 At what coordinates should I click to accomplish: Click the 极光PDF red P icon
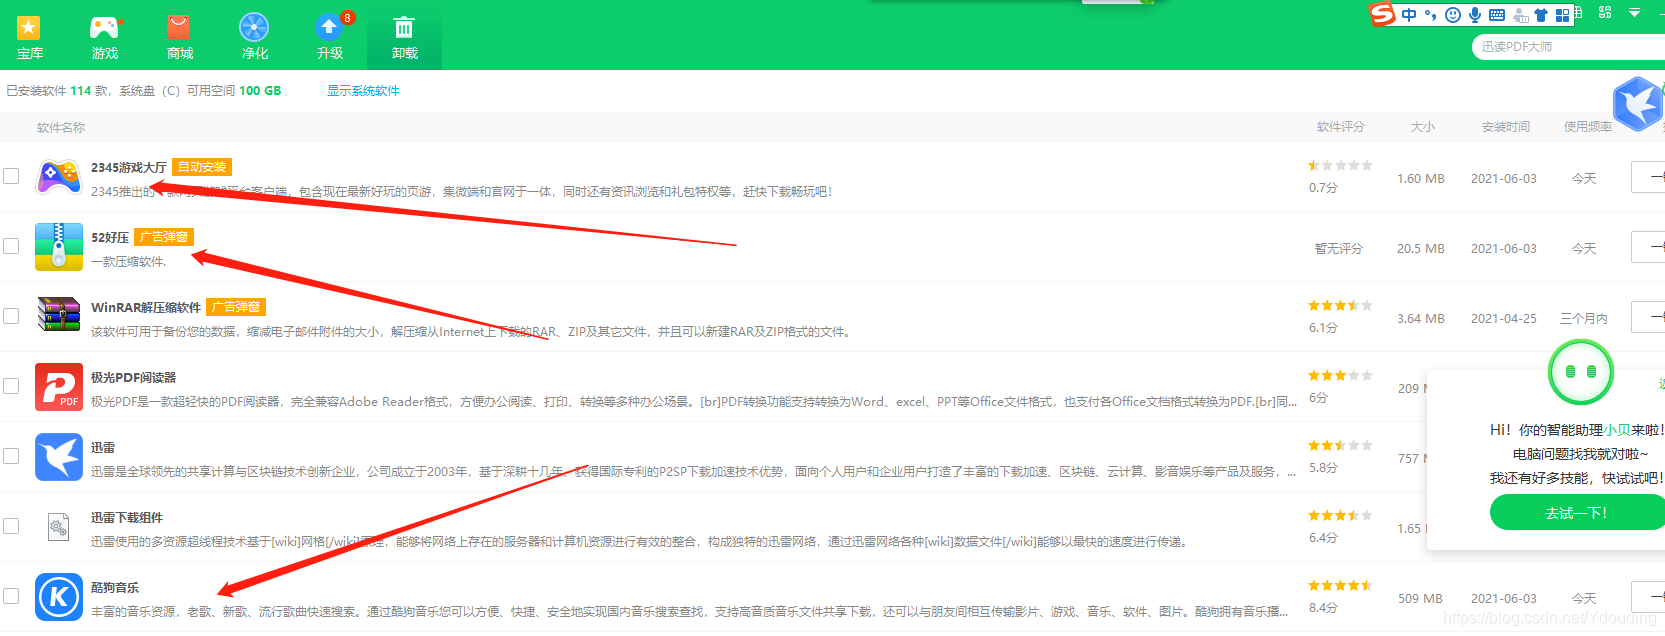[59, 387]
